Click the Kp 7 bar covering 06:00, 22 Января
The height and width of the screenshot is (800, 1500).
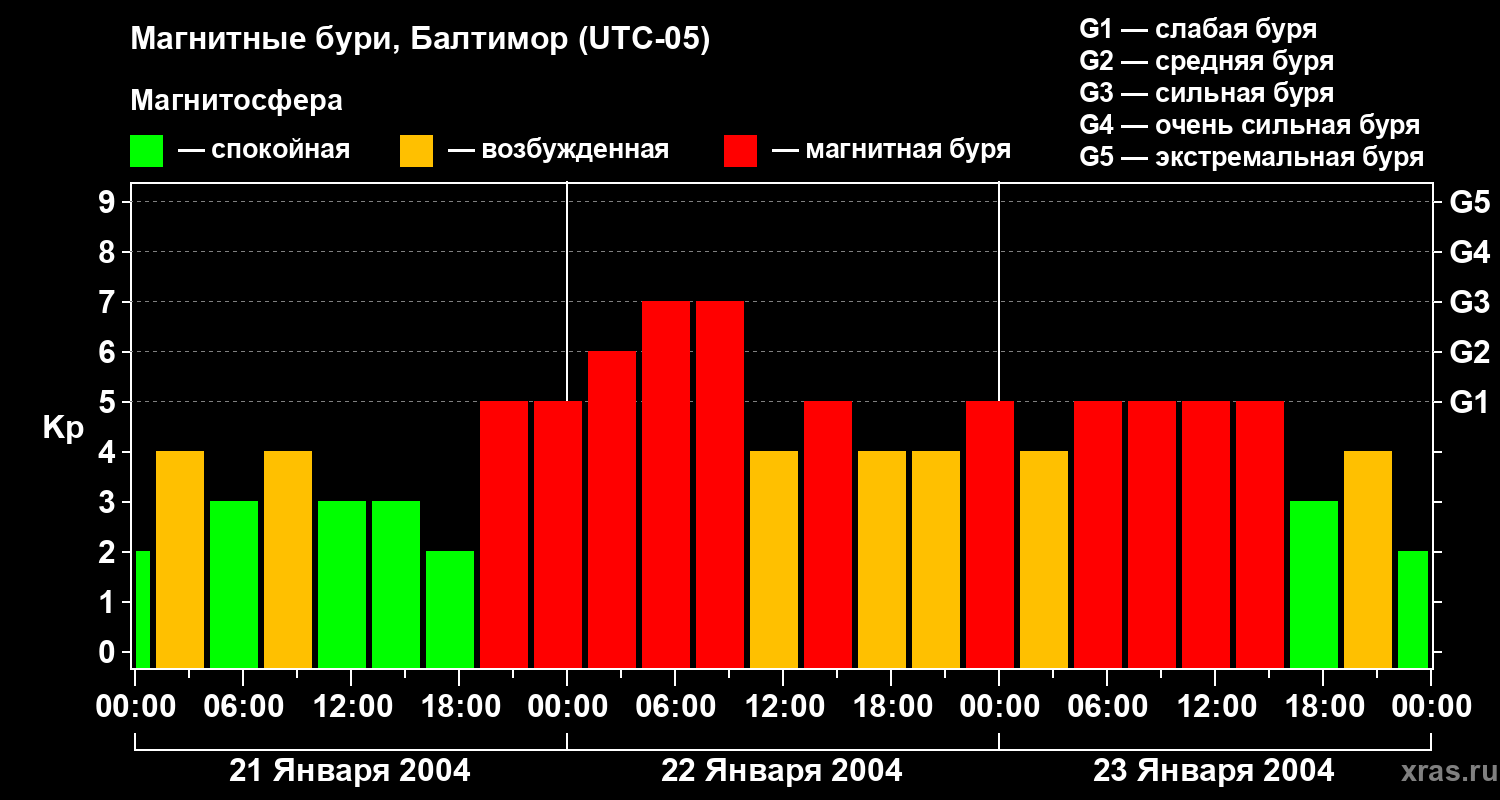click(x=666, y=484)
